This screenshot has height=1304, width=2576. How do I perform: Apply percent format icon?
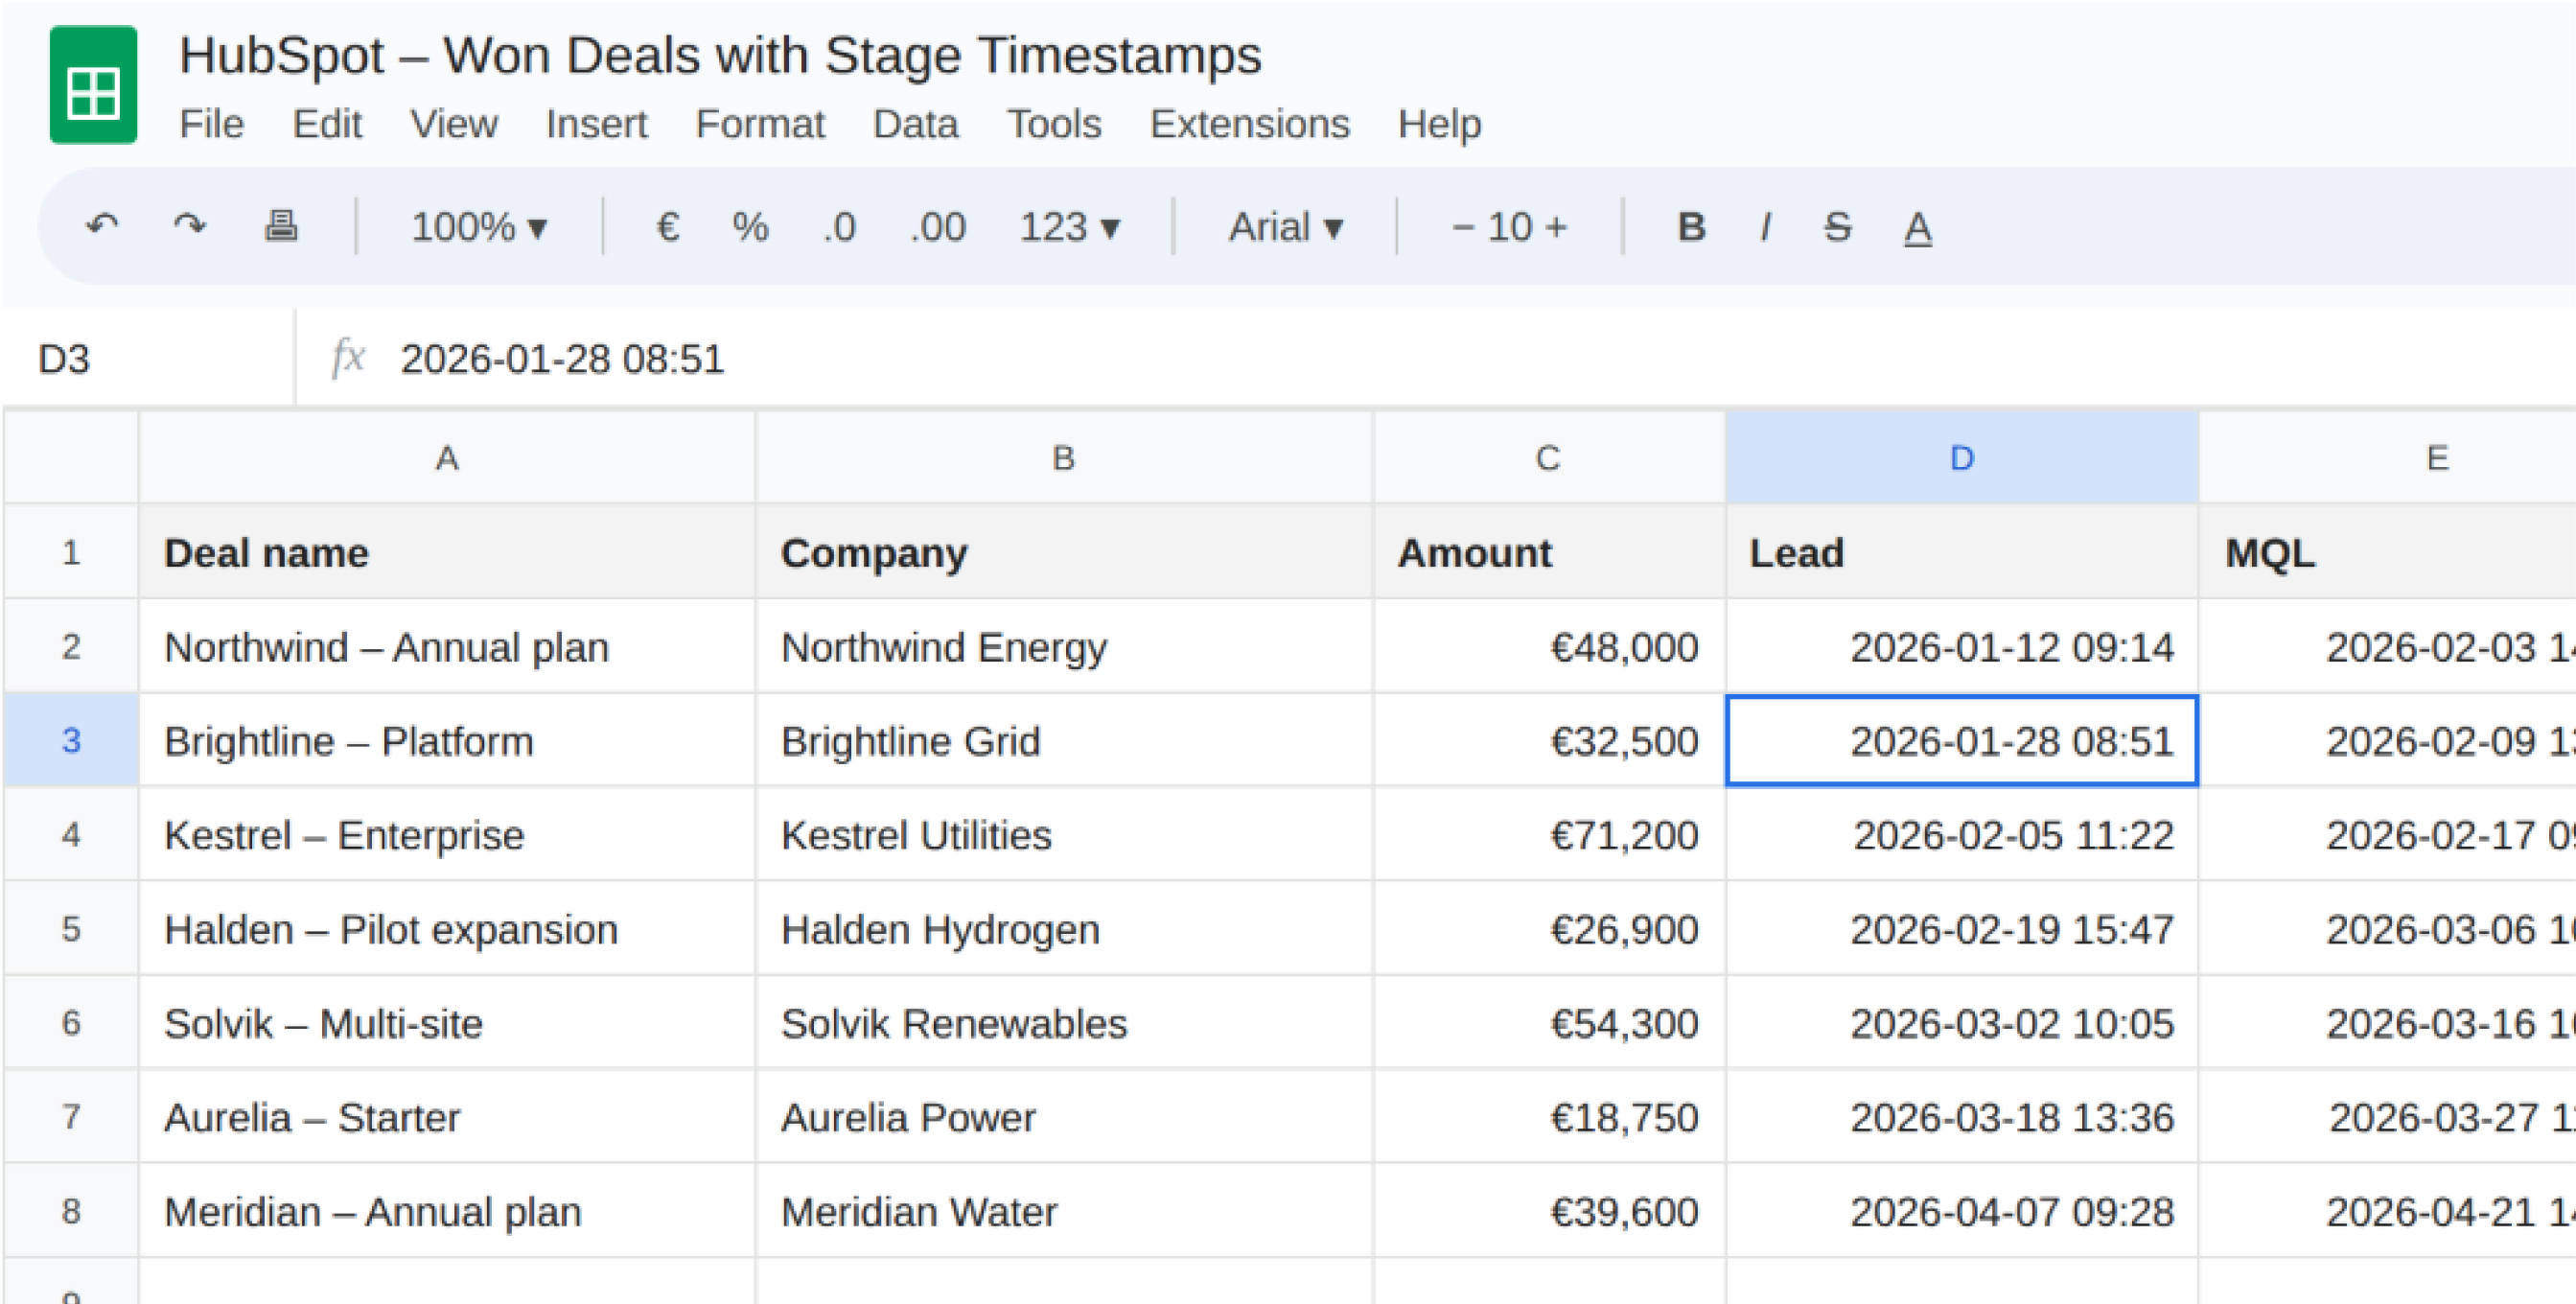coord(750,227)
